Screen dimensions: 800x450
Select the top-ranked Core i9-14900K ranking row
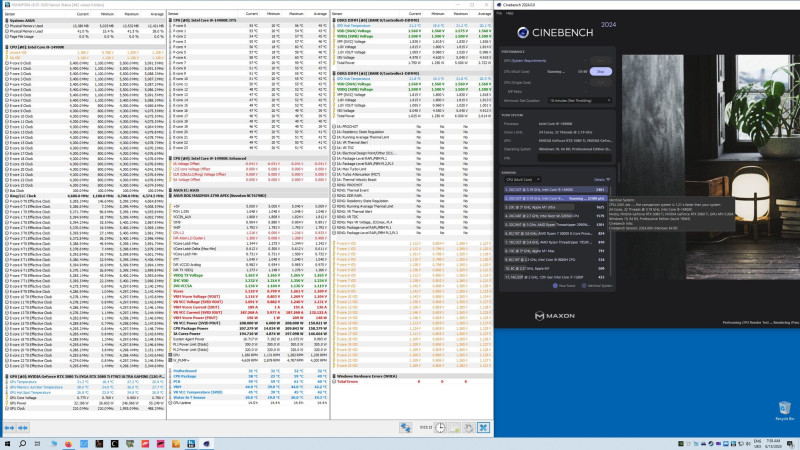pos(555,189)
